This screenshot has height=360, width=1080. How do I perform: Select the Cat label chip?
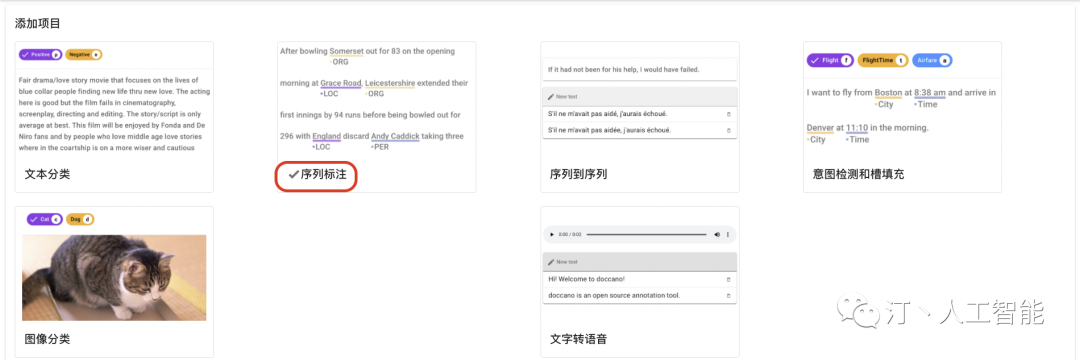[45, 220]
